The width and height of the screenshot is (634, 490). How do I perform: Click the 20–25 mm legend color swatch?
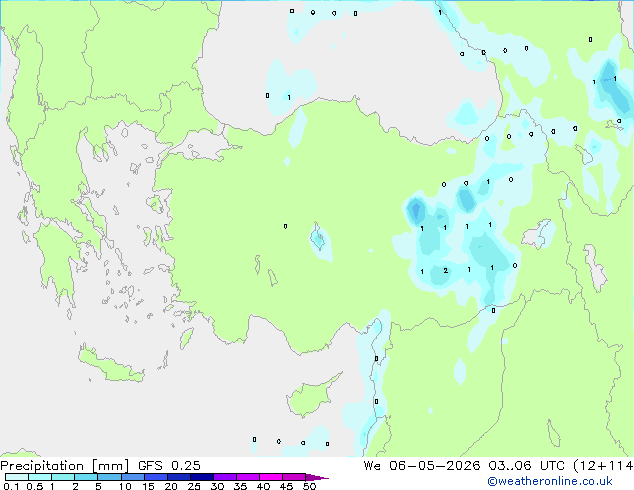[x=179, y=477]
